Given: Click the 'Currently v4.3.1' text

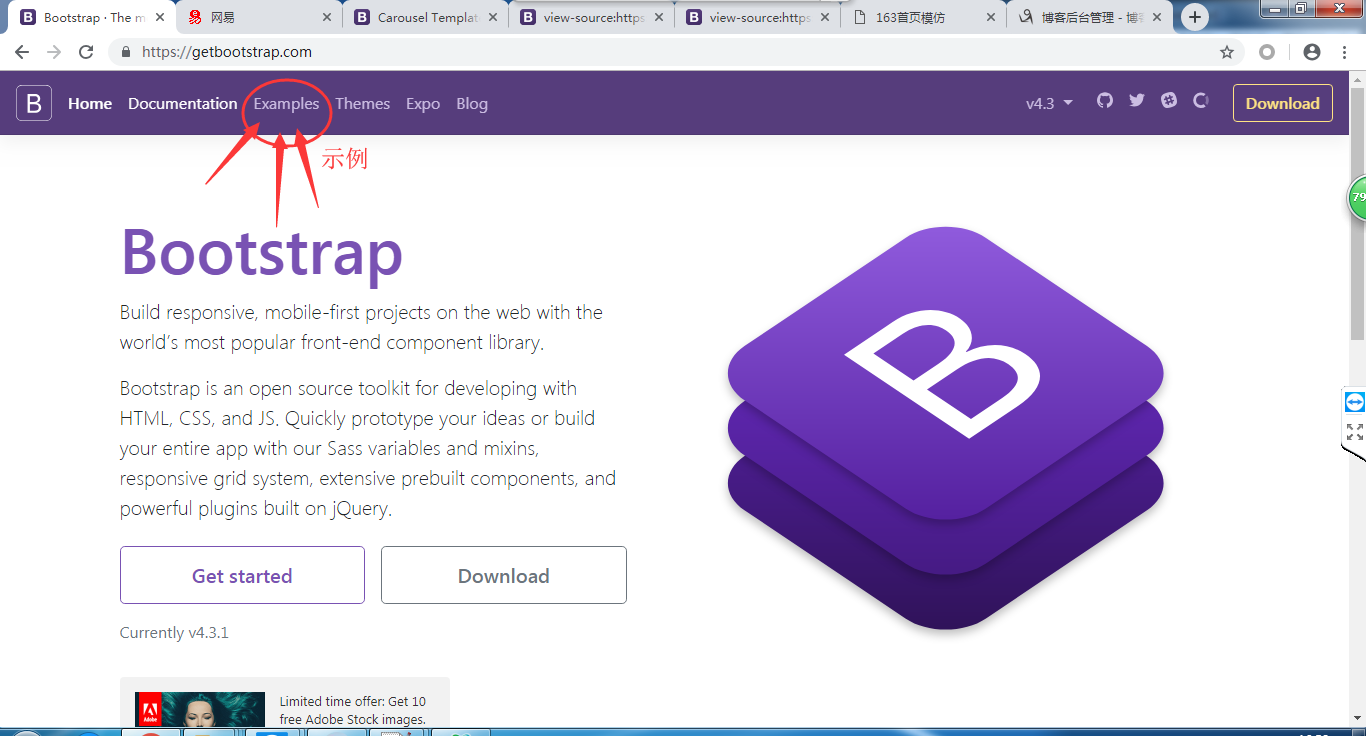Looking at the screenshot, I should coord(174,632).
